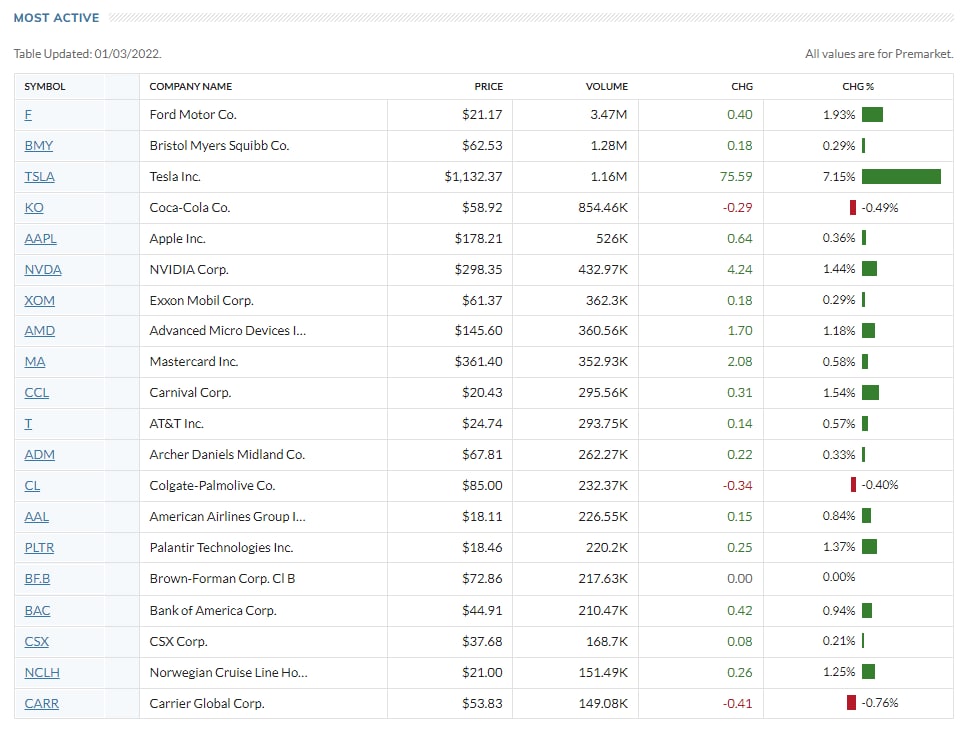The width and height of the screenshot is (967, 731).
Task: Open the NVDA stock link
Action: click(x=43, y=270)
